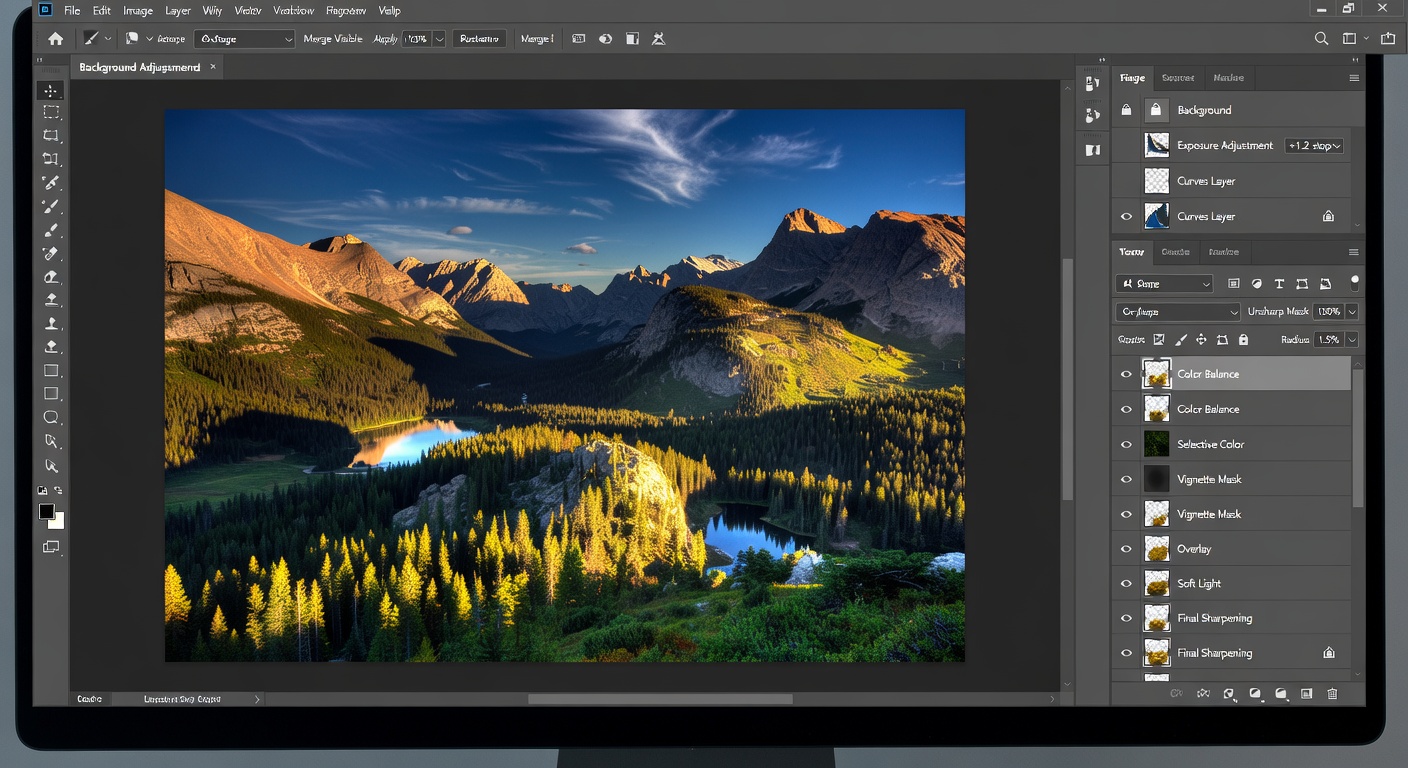Open the blend mode dropdown in the options bar

point(243,38)
